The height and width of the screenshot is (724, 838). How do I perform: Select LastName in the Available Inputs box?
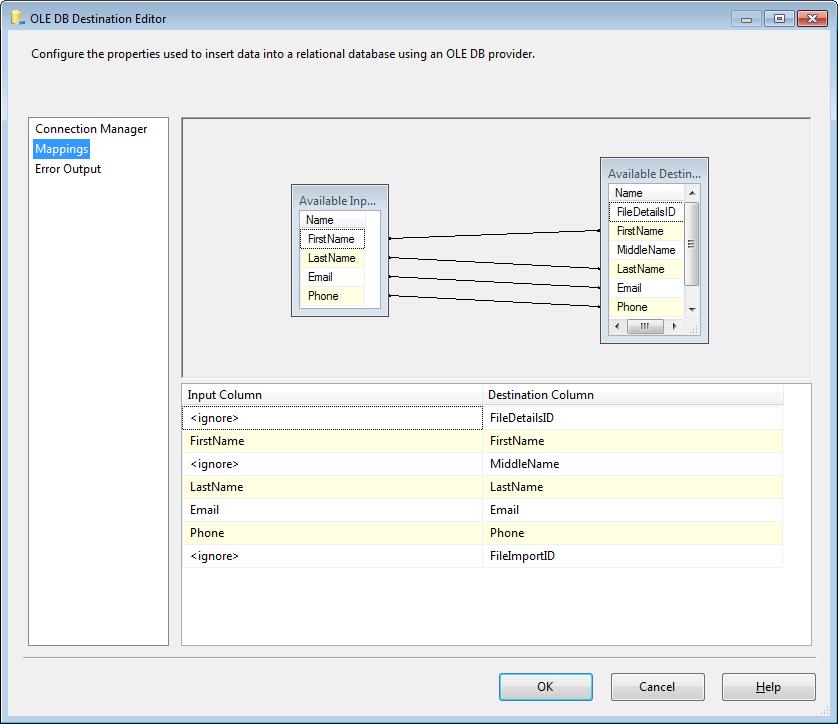[332, 258]
